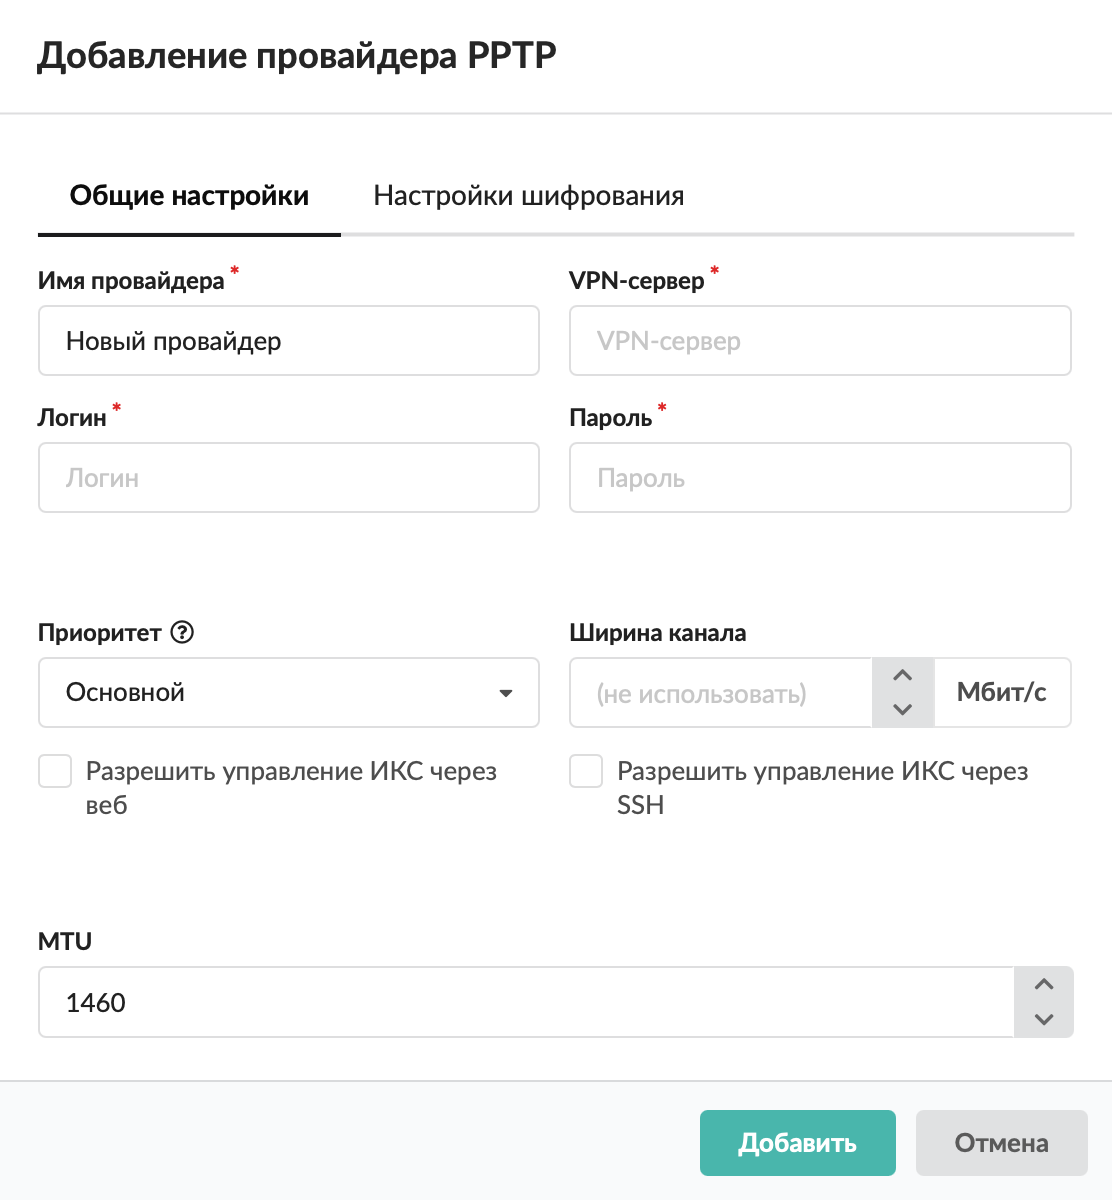
Task: Select the Общие настройки tab
Action: click(x=189, y=196)
